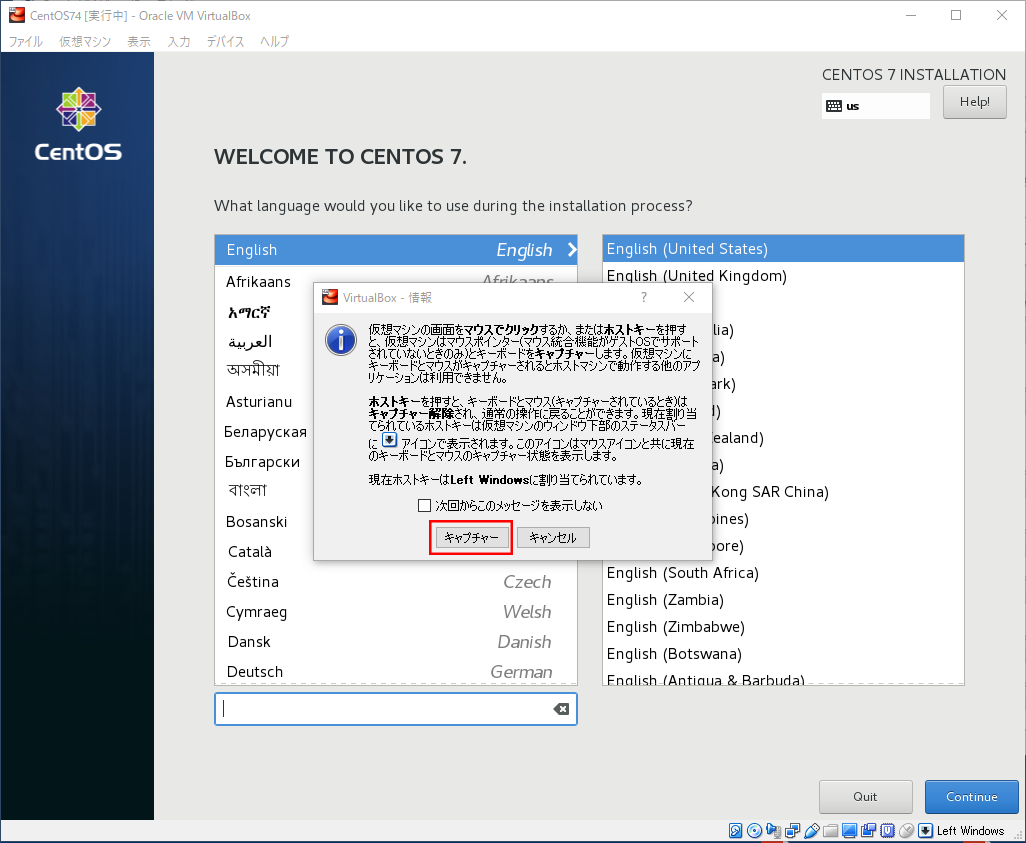Screen dimensions: 1026x843
Task: Open the shared folders status icon
Action: pyautogui.click(x=830, y=831)
